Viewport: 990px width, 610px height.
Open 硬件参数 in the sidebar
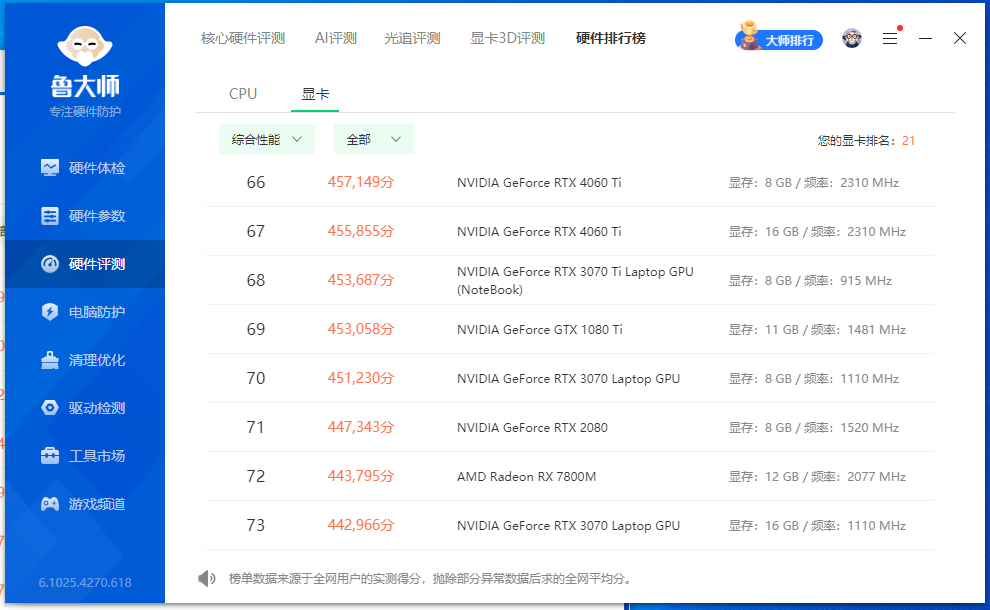tap(85, 216)
